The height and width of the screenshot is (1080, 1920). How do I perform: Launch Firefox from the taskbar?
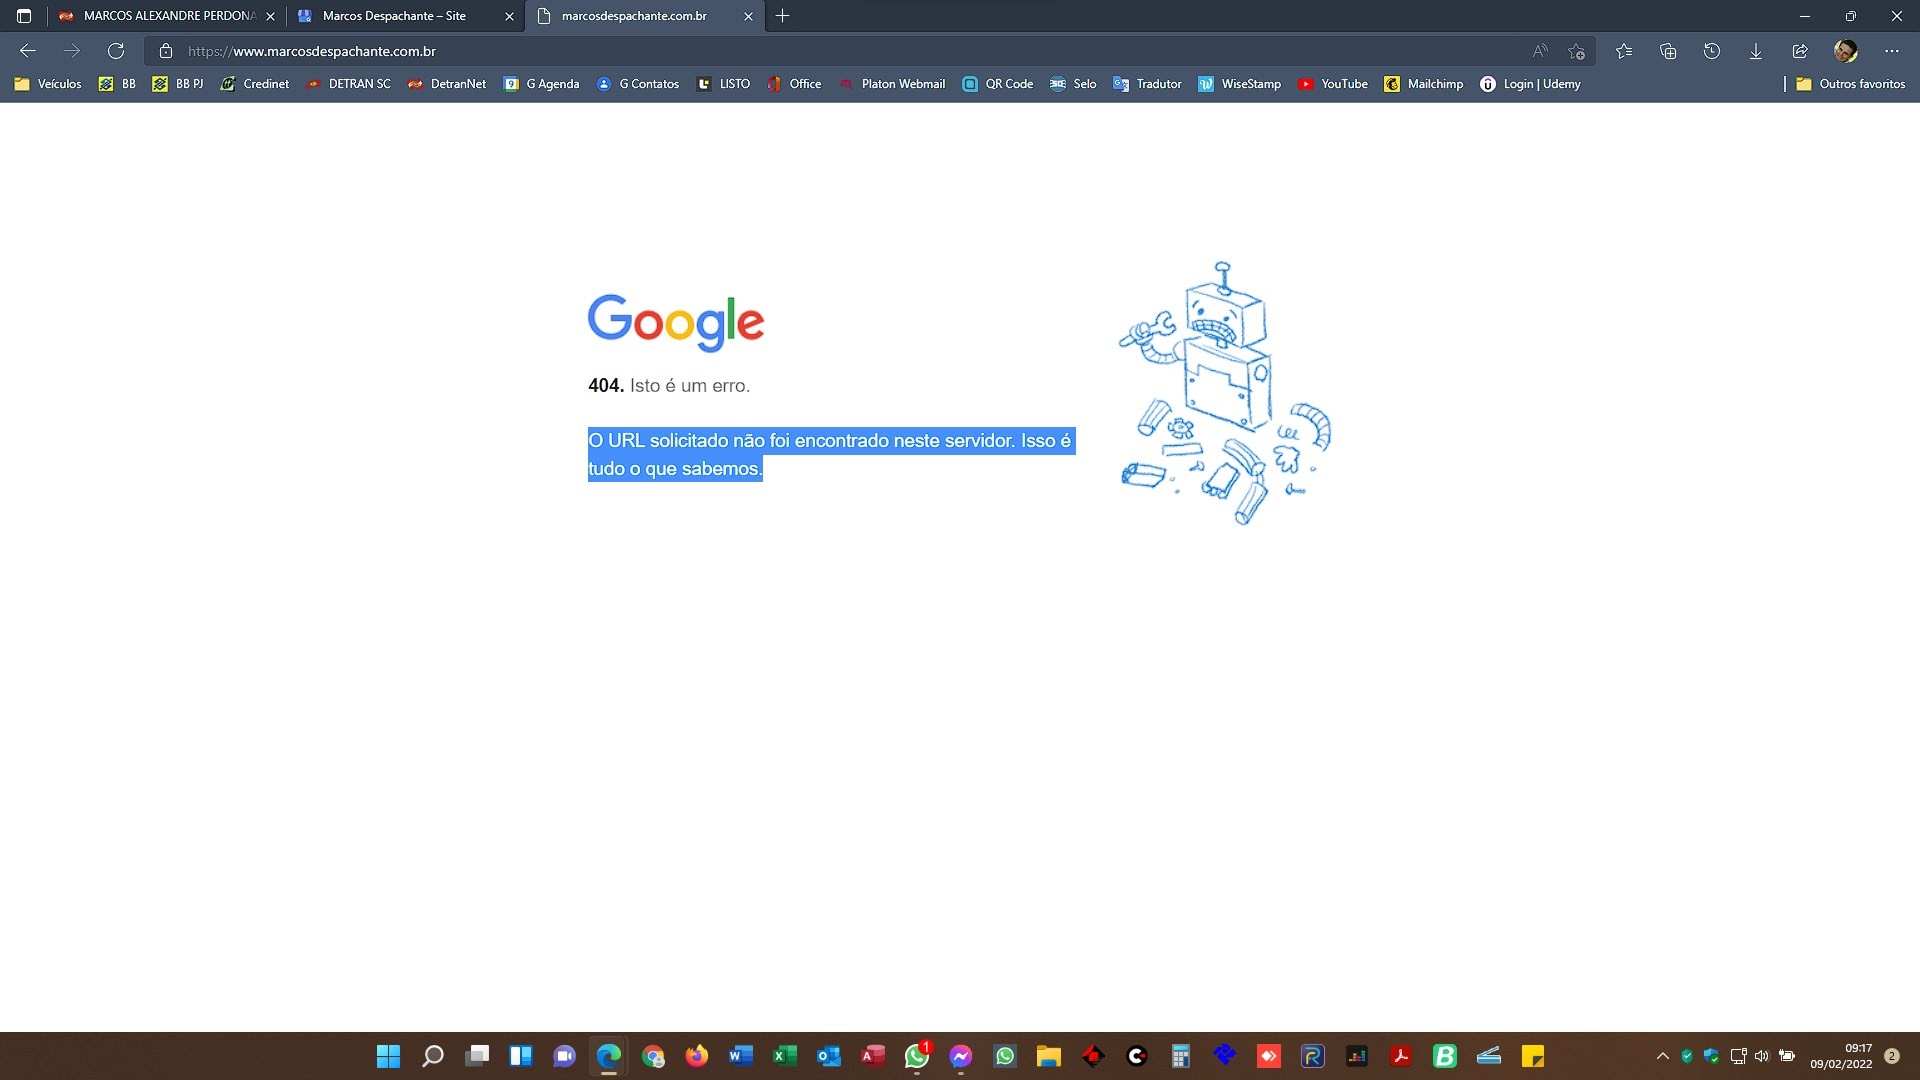(x=697, y=1056)
